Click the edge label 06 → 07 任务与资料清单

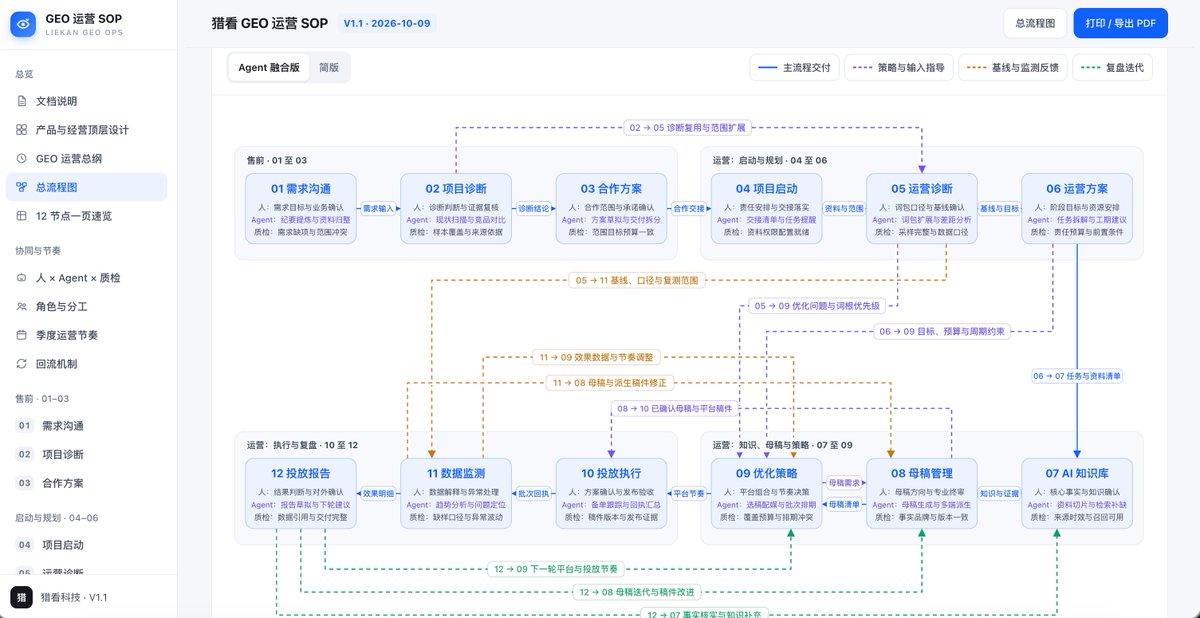coord(1077,376)
